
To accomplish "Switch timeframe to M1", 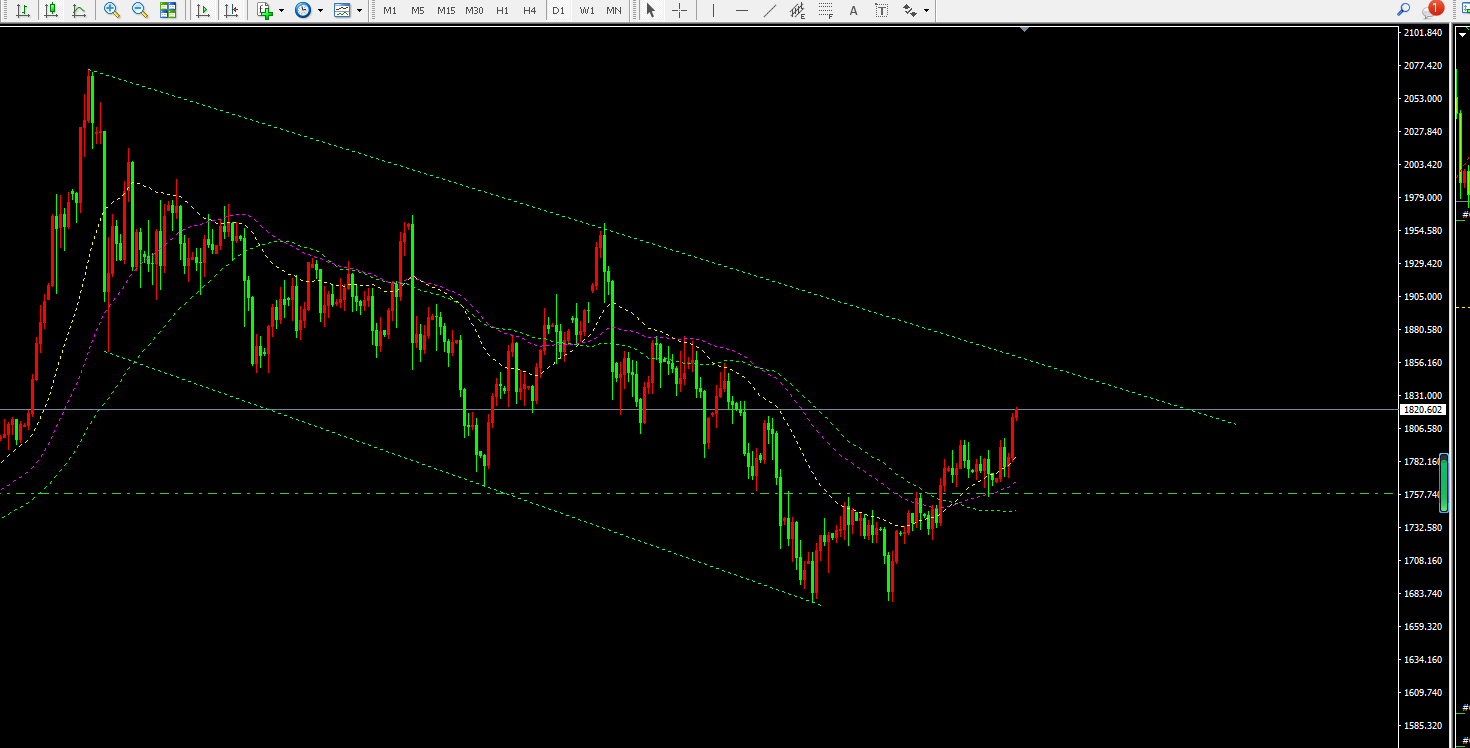I will 390,10.
